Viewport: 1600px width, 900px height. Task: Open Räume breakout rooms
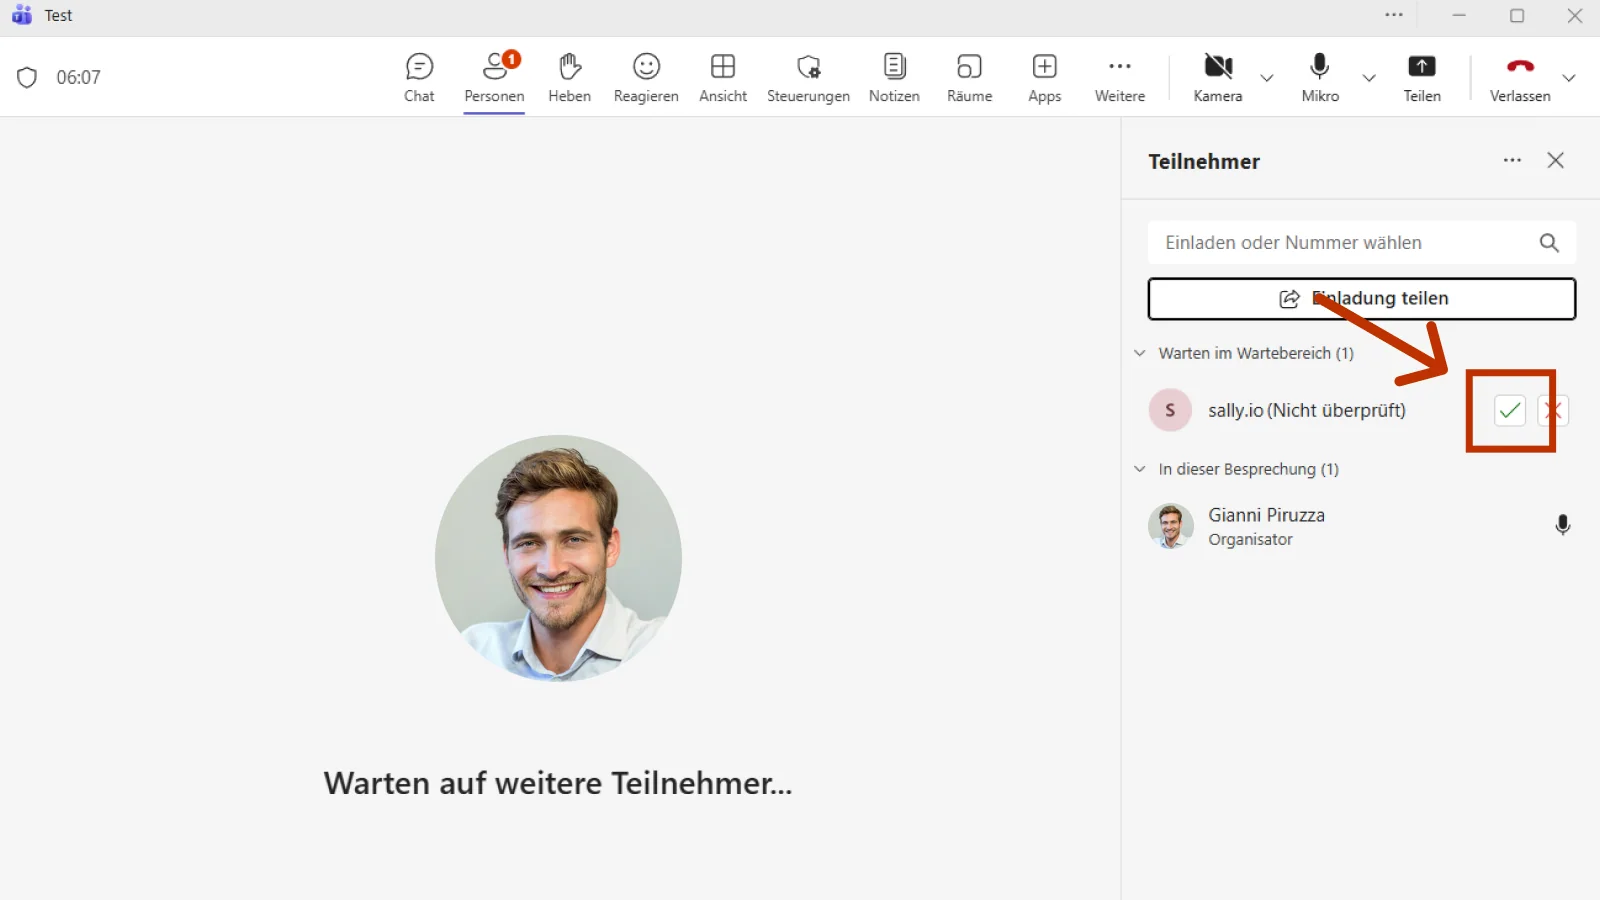969,78
